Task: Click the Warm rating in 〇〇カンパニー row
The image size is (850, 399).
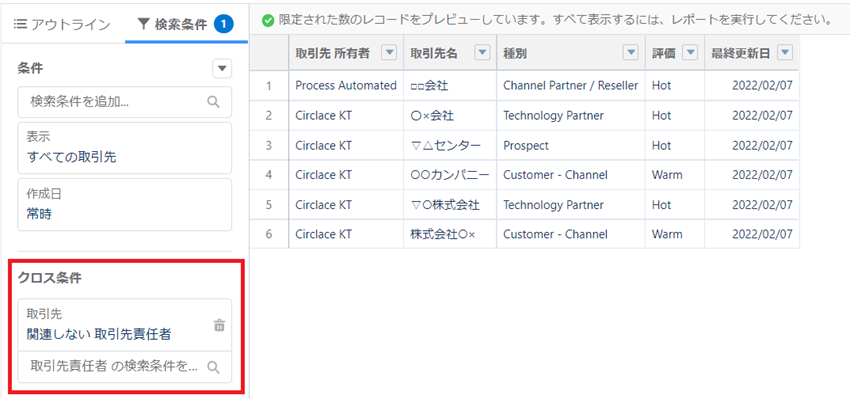Action: pyautogui.click(x=674, y=175)
